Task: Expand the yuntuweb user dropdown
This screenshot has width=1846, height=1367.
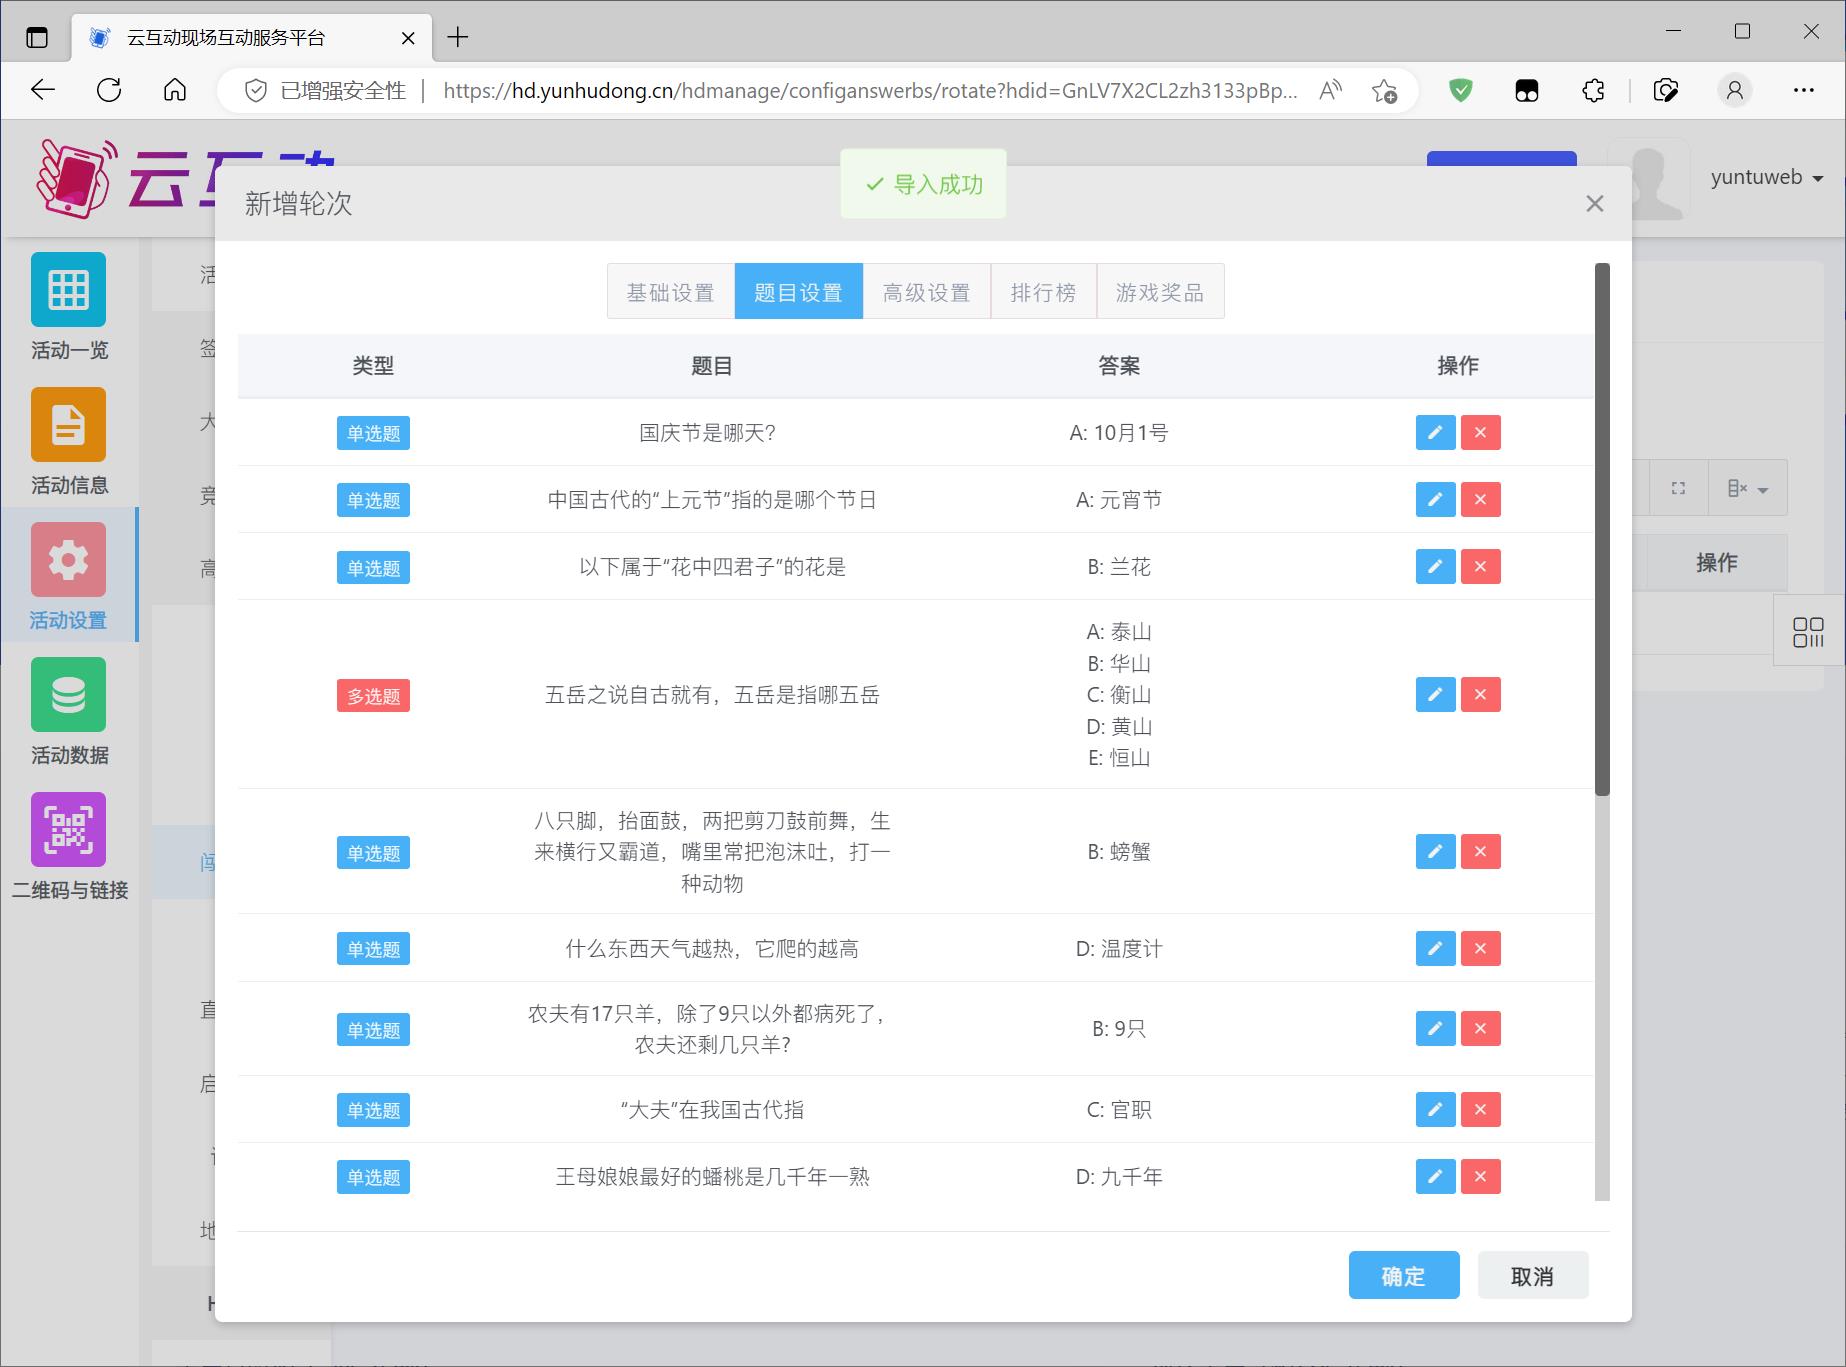Action: [x=1766, y=178]
